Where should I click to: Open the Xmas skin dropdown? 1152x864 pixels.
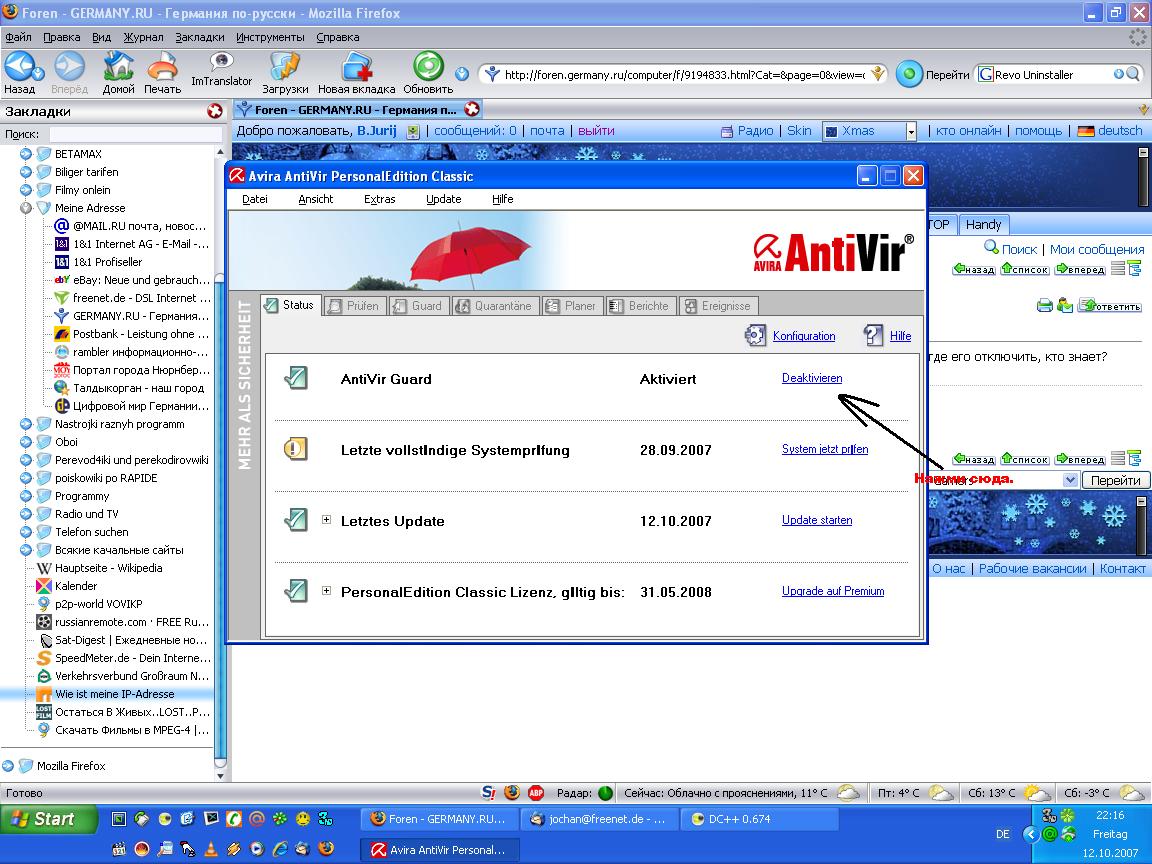(x=910, y=131)
